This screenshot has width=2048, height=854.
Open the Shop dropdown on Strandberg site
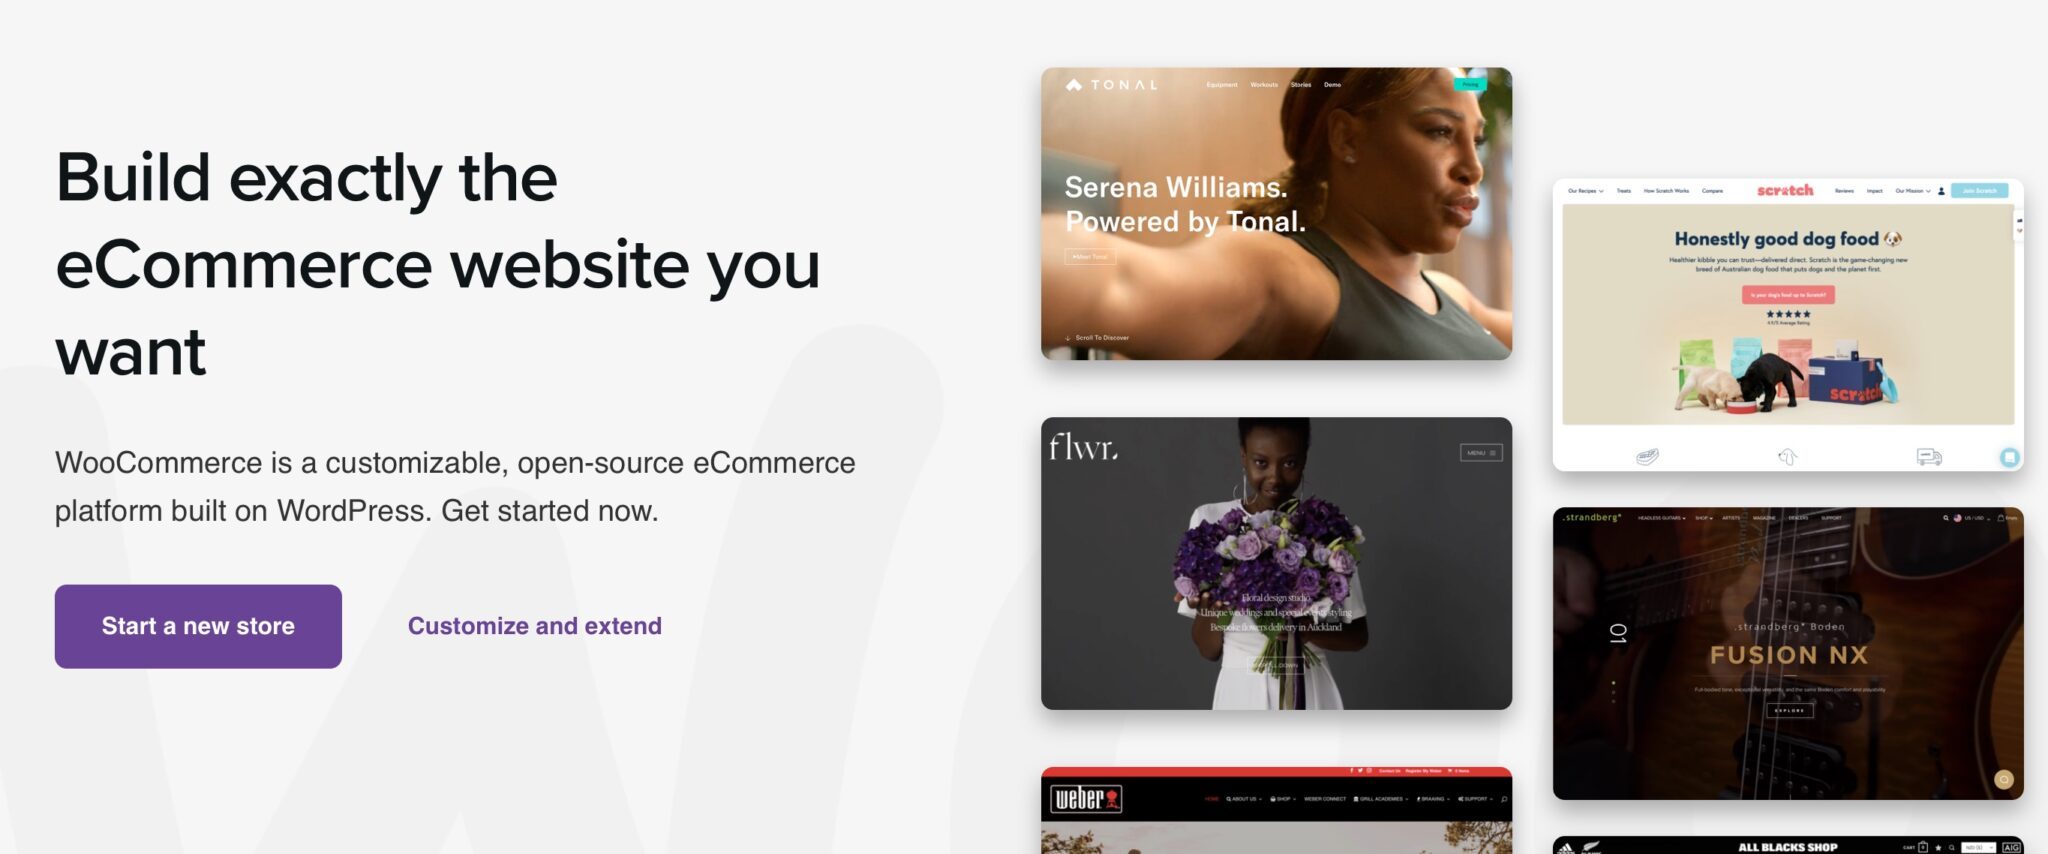[1703, 518]
